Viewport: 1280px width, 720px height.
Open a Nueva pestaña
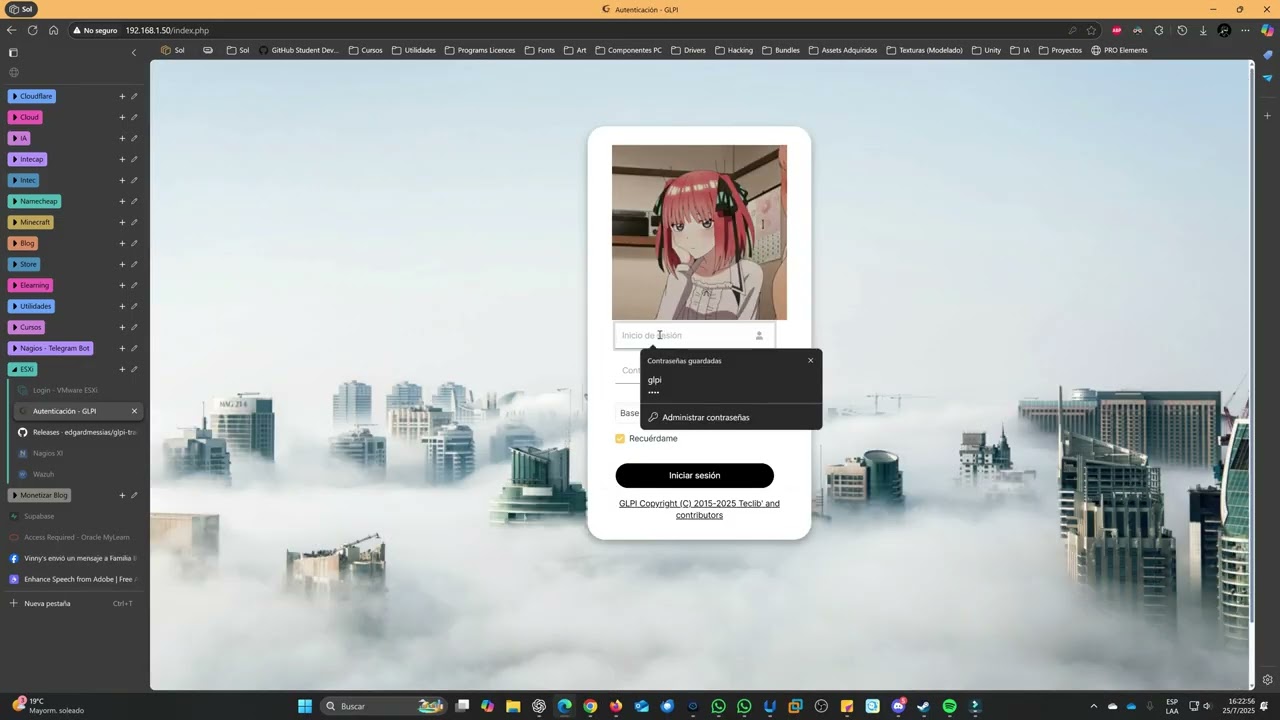click(74, 603)
